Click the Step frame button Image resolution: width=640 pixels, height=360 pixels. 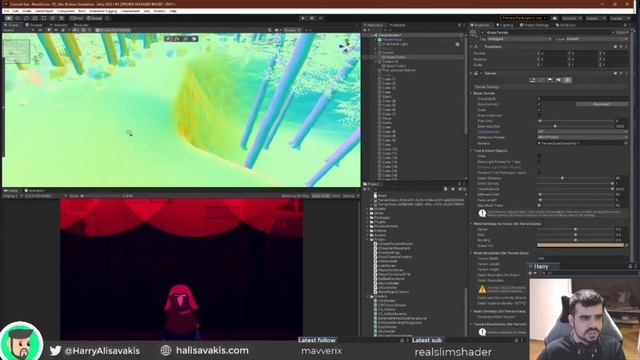(321, 18)
